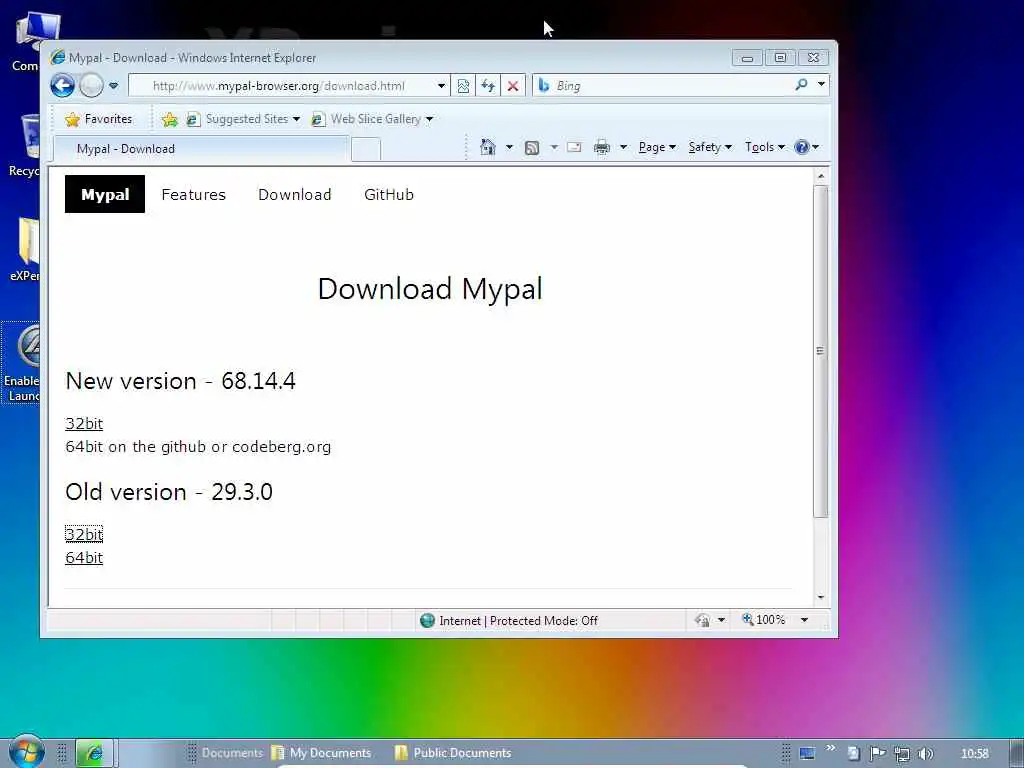Screen dimensions: 1024x768
Task: Show hidden tray icons chevron
Action: coord(831,748)
